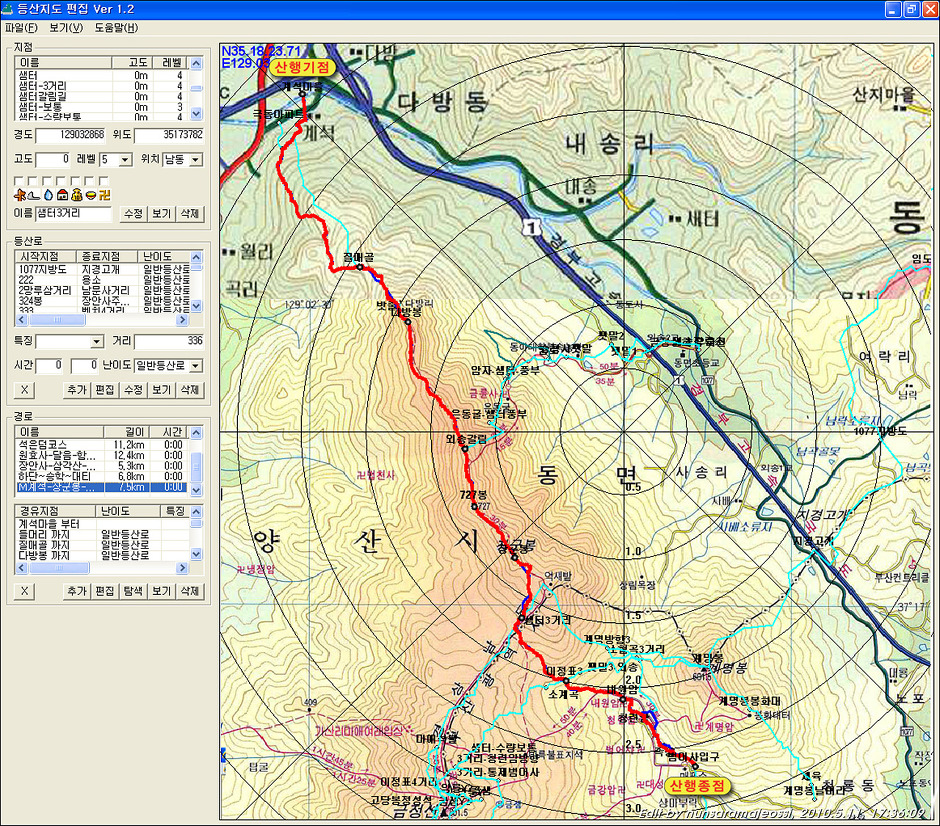This screenshot has width=940, height=826.
Task: Open the 파일(F) menu
Action: [x=21, y=28]
